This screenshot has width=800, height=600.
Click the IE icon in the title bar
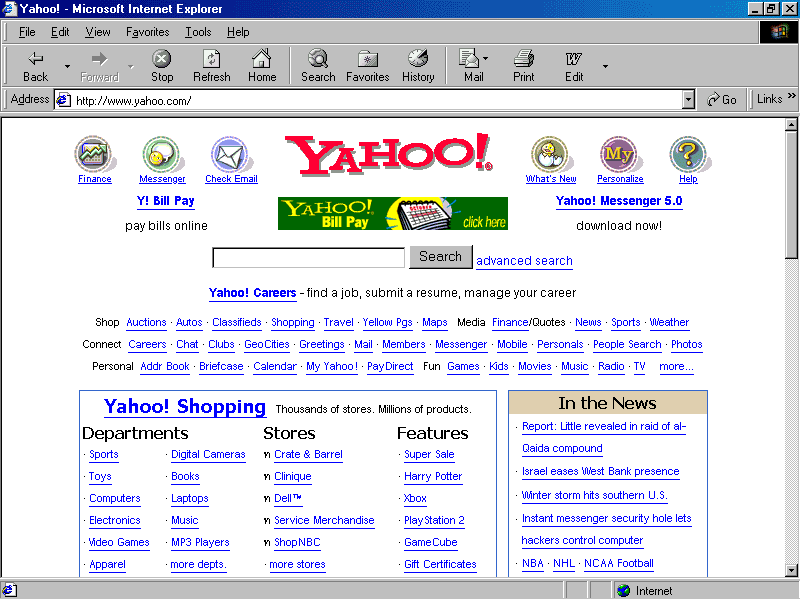point(9,9)
